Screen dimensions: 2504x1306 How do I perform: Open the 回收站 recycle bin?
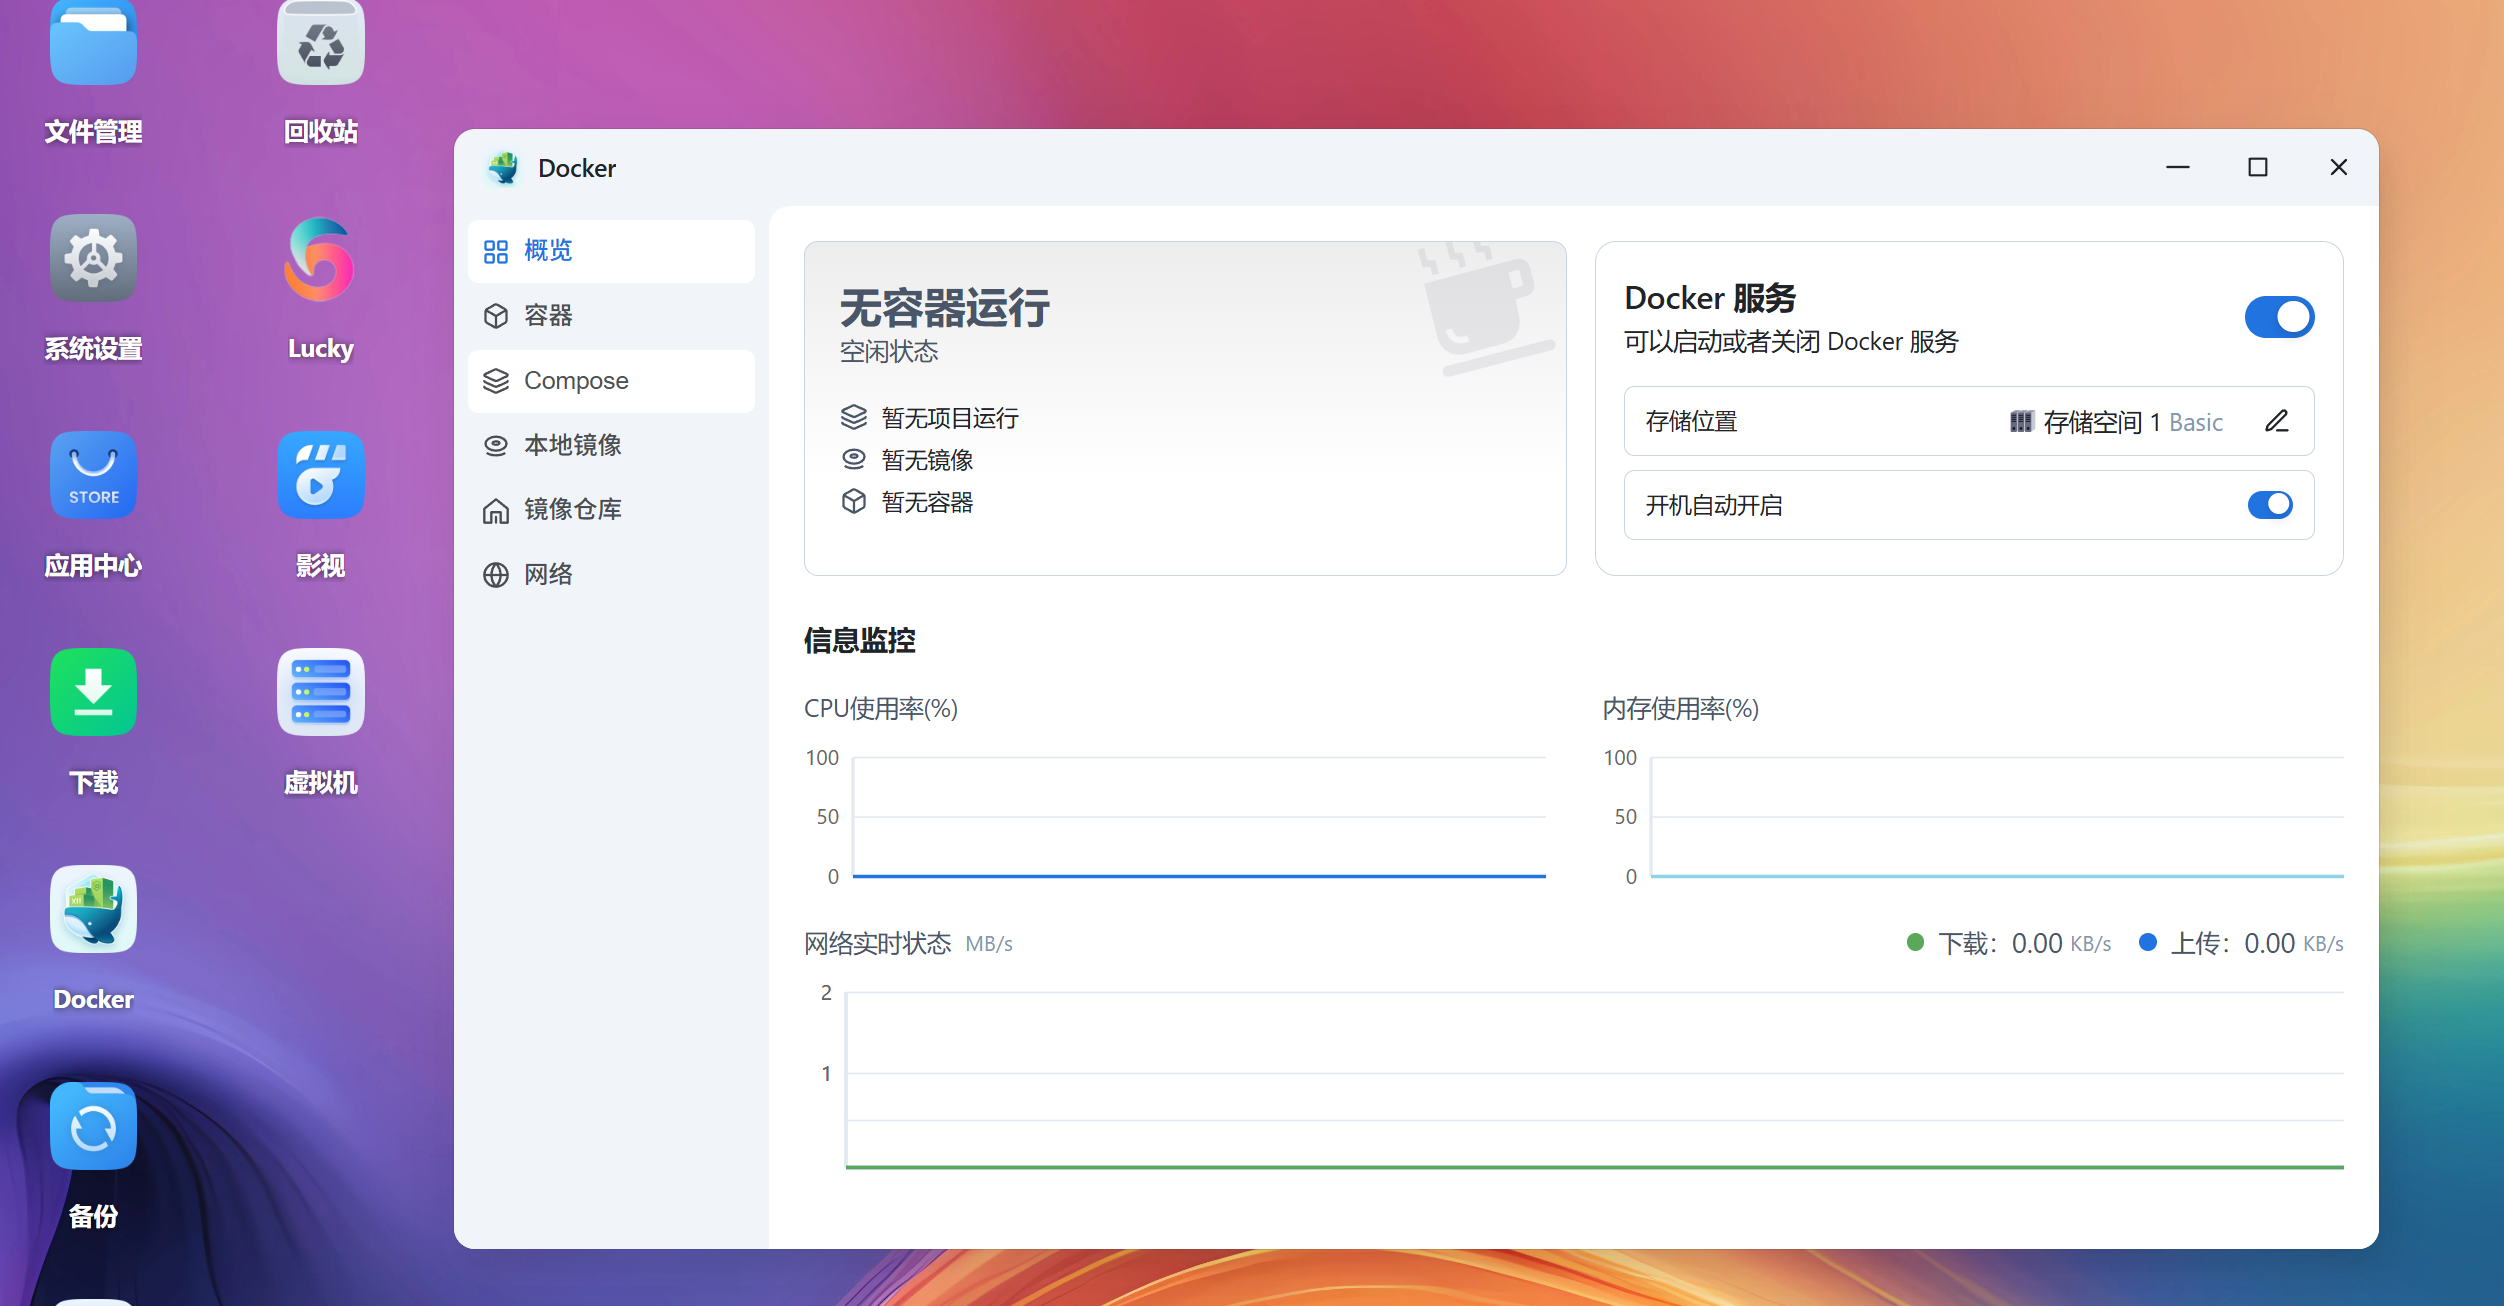(x=320, y=45)
